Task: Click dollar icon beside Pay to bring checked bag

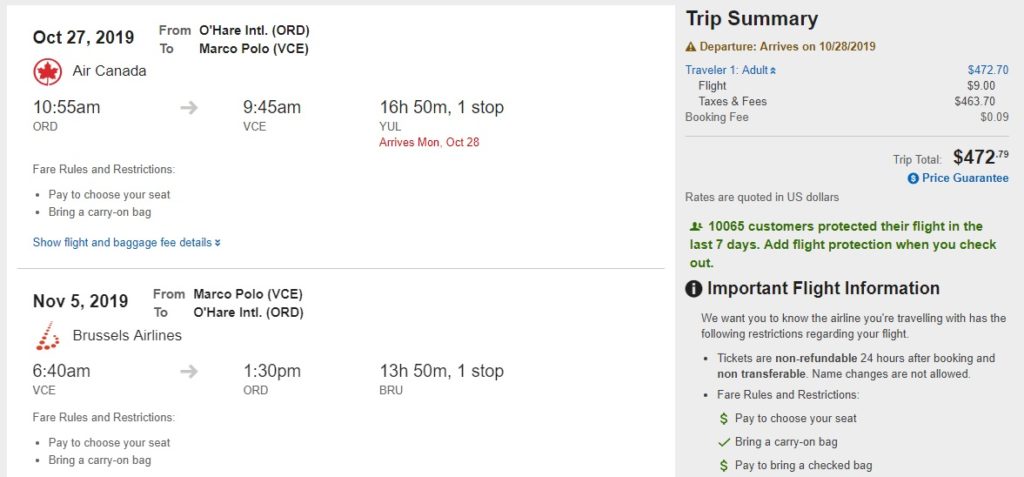Action: 724,466
